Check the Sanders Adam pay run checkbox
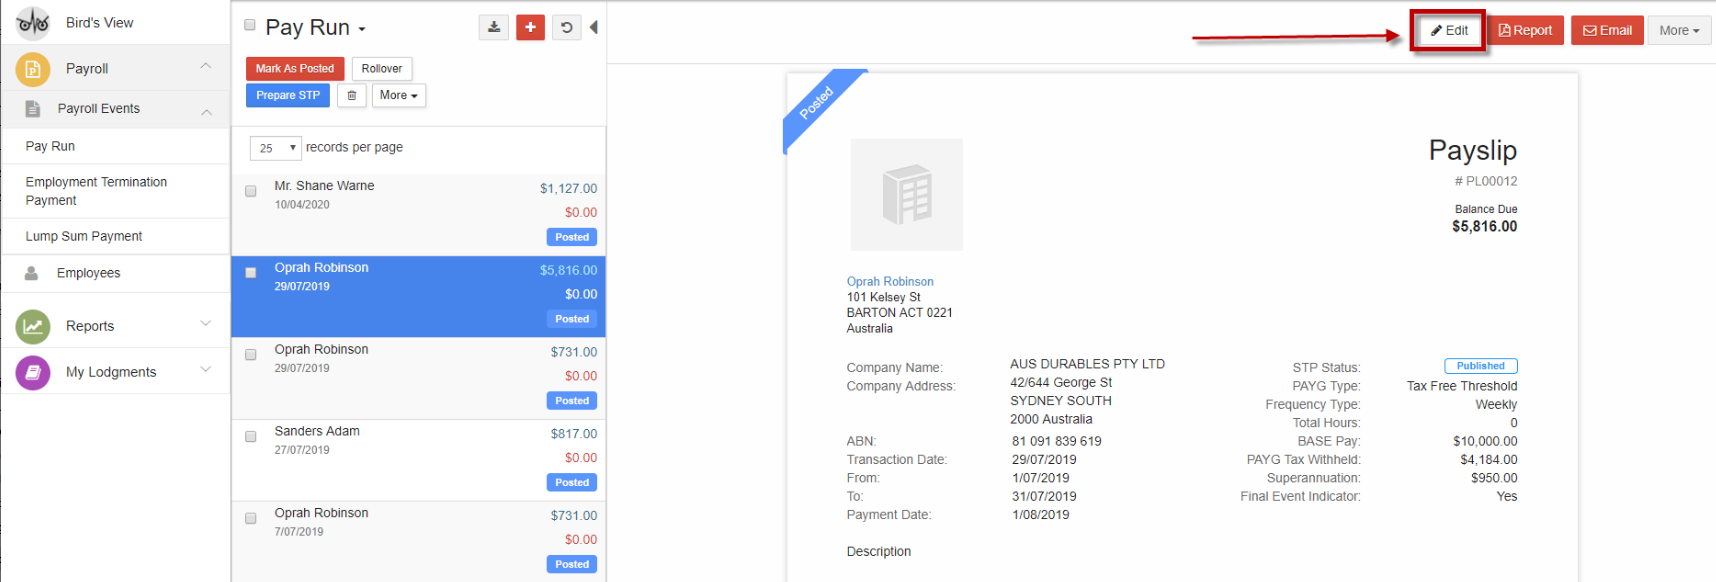Viewport: 1716px width, 582px height. point(251,437)
